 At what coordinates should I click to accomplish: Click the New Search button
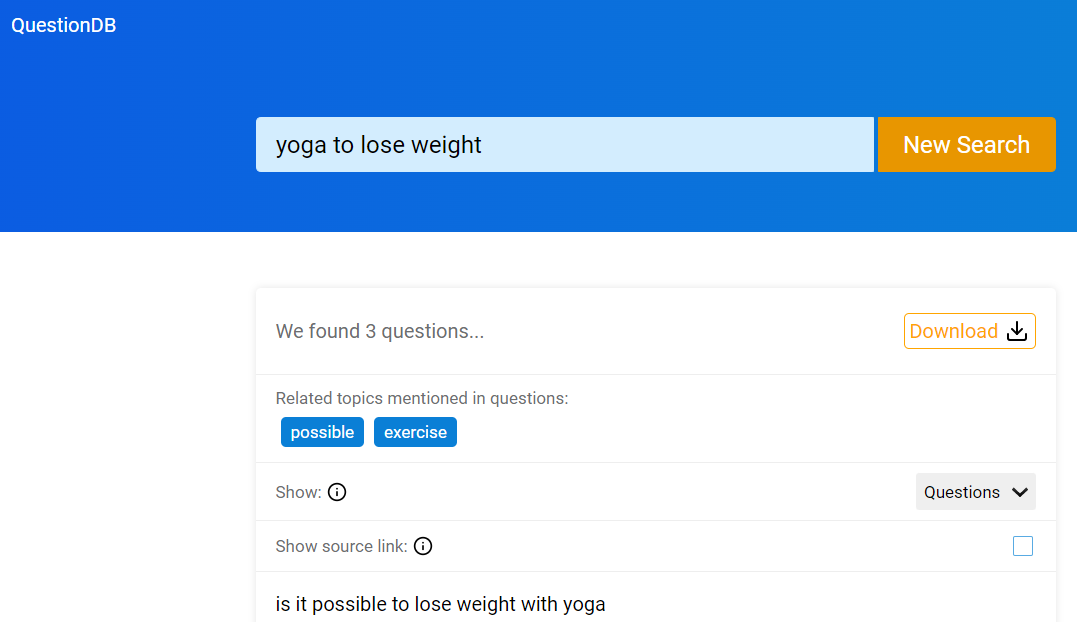coord(966,144)
